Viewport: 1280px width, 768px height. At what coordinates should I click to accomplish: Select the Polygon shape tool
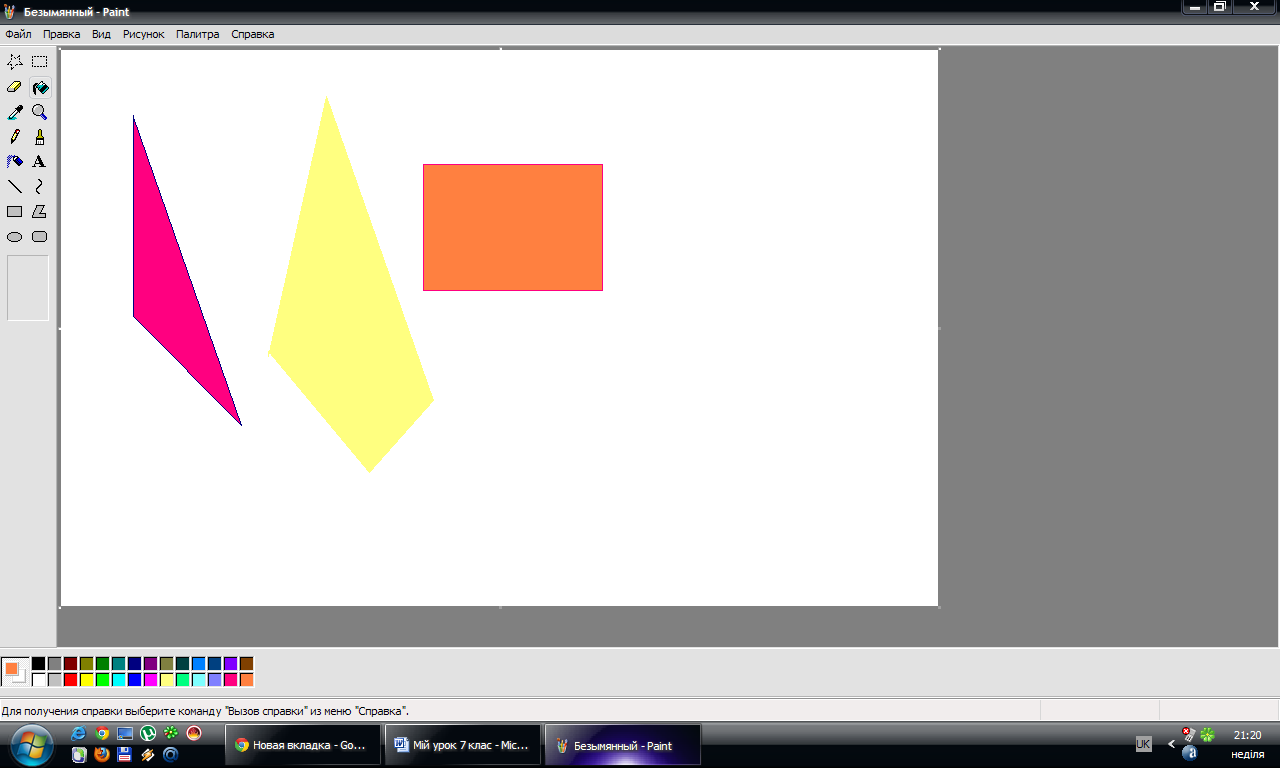point(40,212)
